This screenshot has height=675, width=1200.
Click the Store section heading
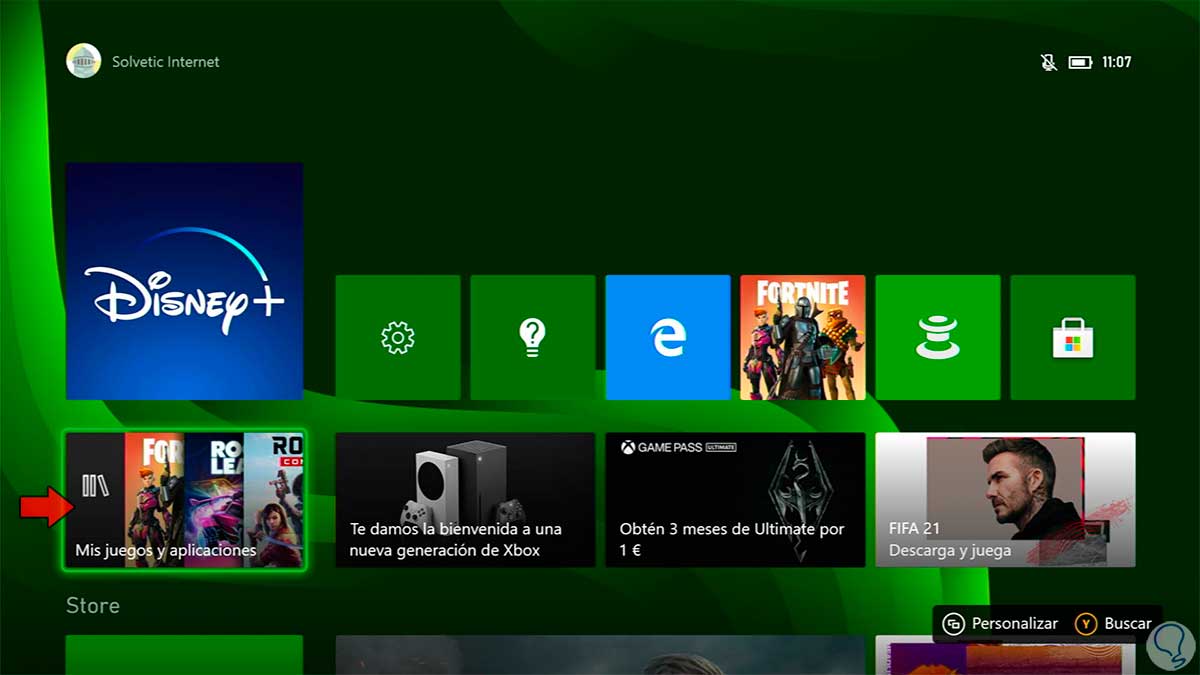coord(93,606)
